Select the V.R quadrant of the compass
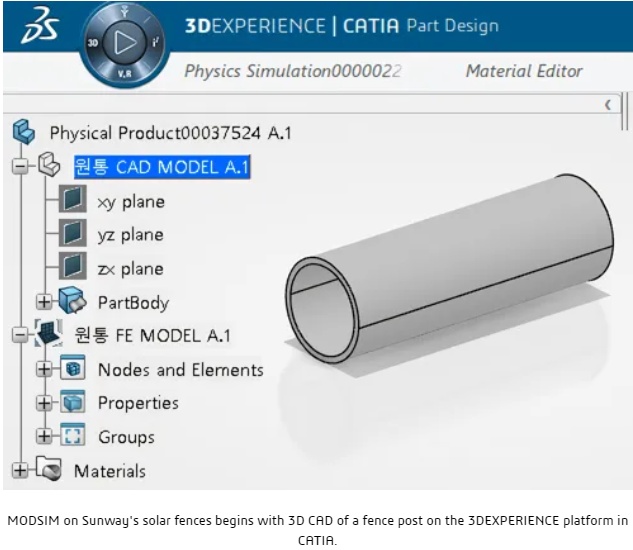Screen dimensions: 633x550 [124, 74]
